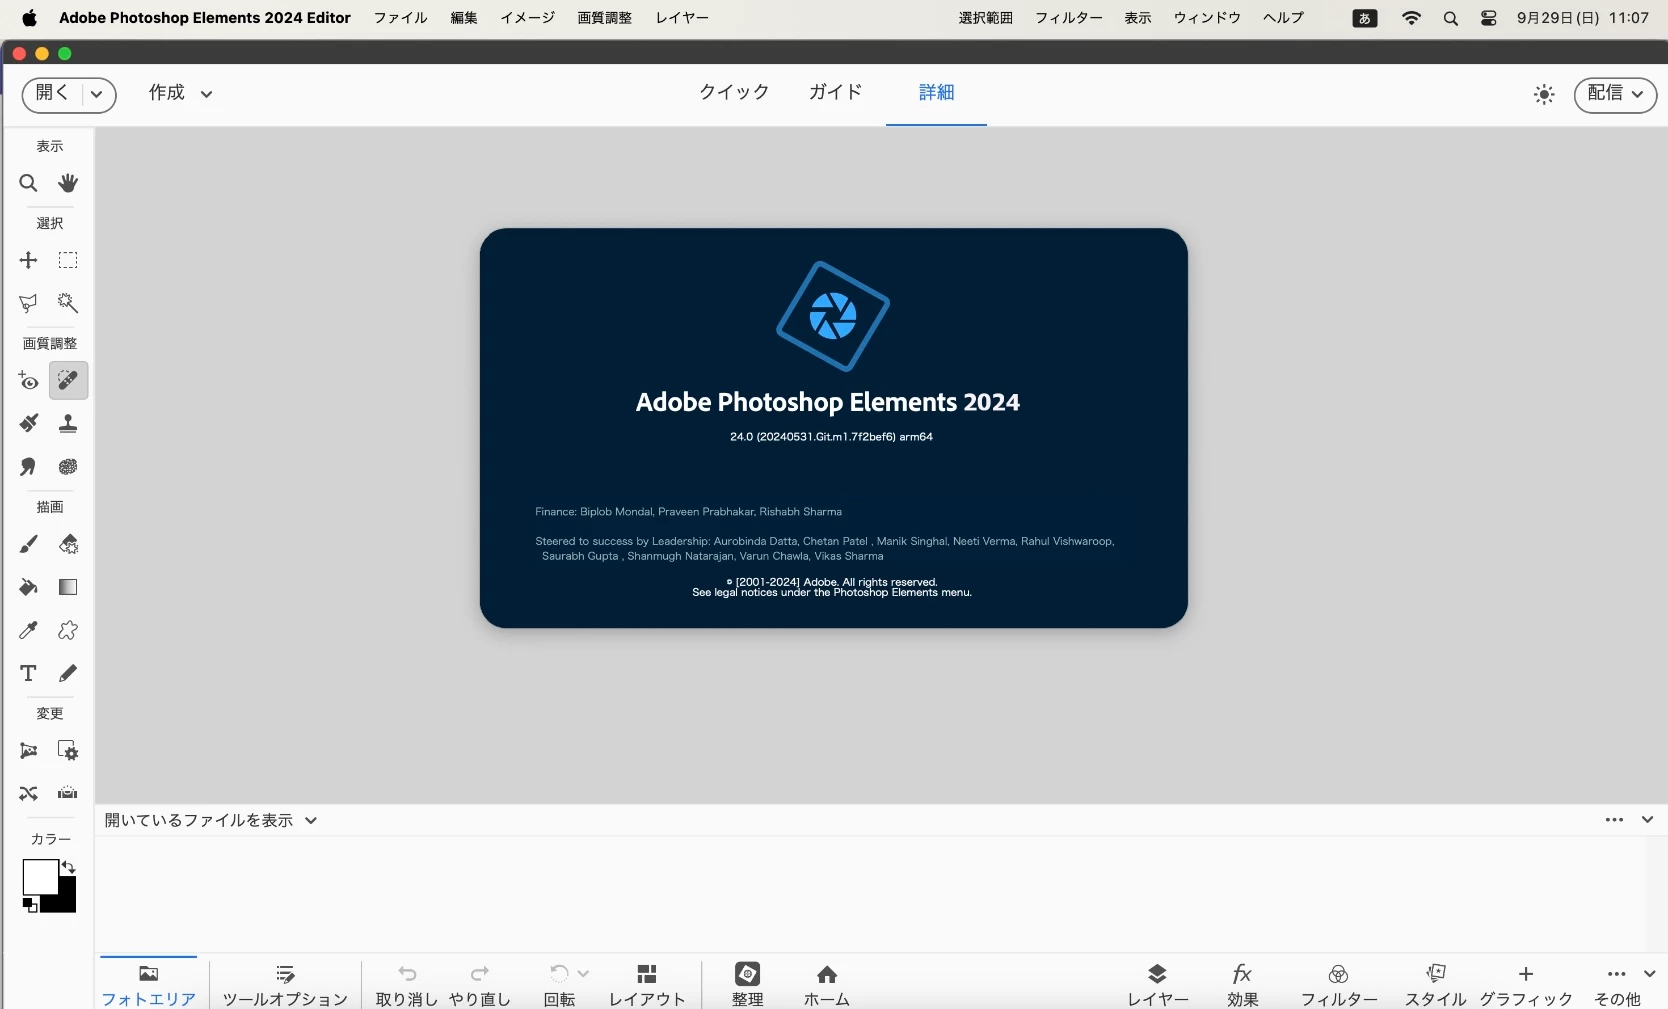Swap foreground and background colors
Image resolution: width=1668 pixels, height=1009 pixels.
pyautogui.click(x=68, y=867)
